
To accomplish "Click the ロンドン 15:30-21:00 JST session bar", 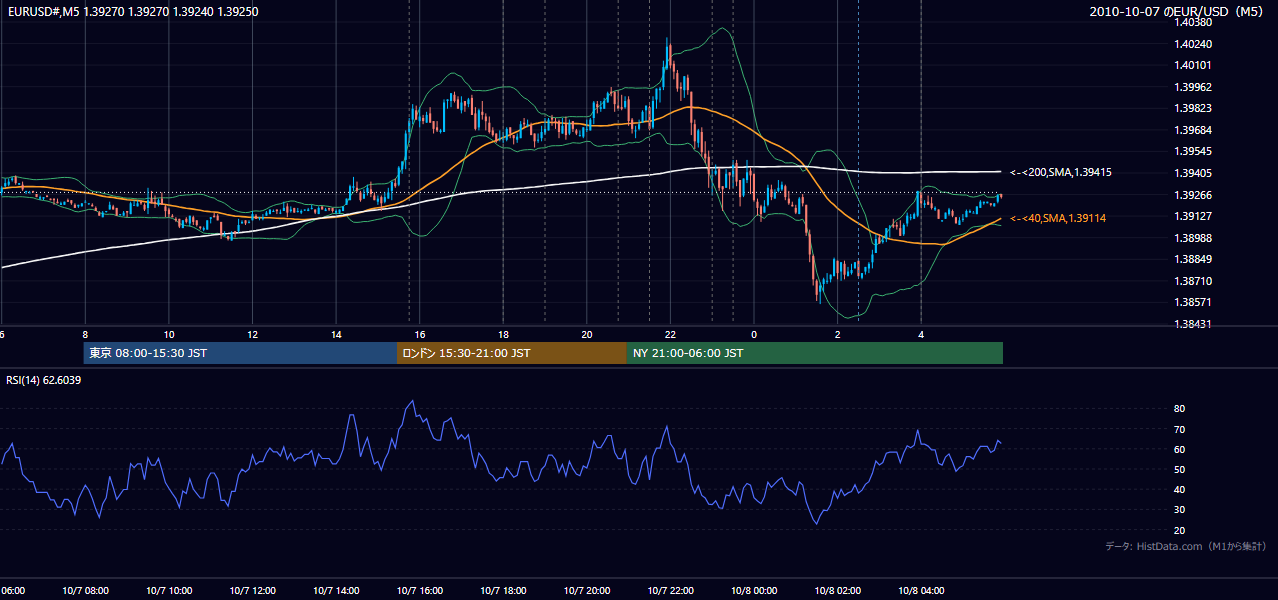I will point(512,353).
